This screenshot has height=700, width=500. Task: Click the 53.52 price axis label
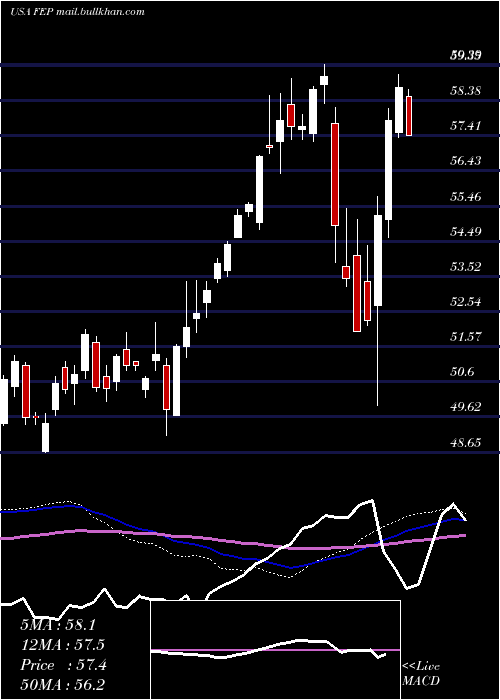tap(465, 267)
